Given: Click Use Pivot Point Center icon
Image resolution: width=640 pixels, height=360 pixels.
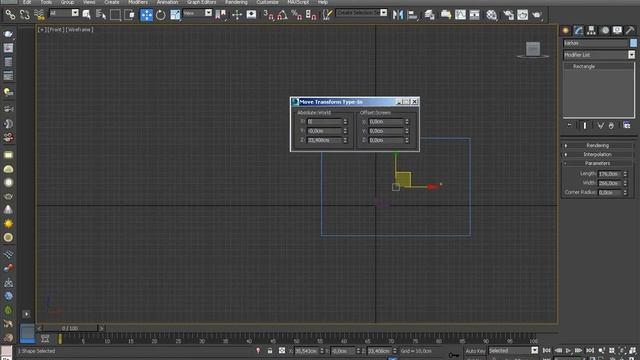Looking at the screenshot, I should [x=221, y=15].
